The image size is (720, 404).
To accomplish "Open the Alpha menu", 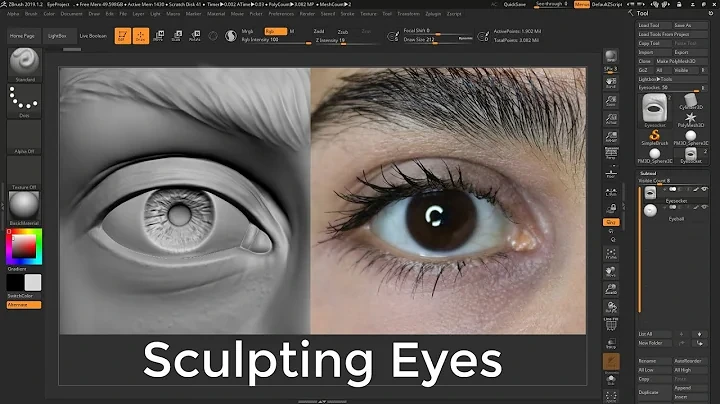I will [x=13, y=14].
